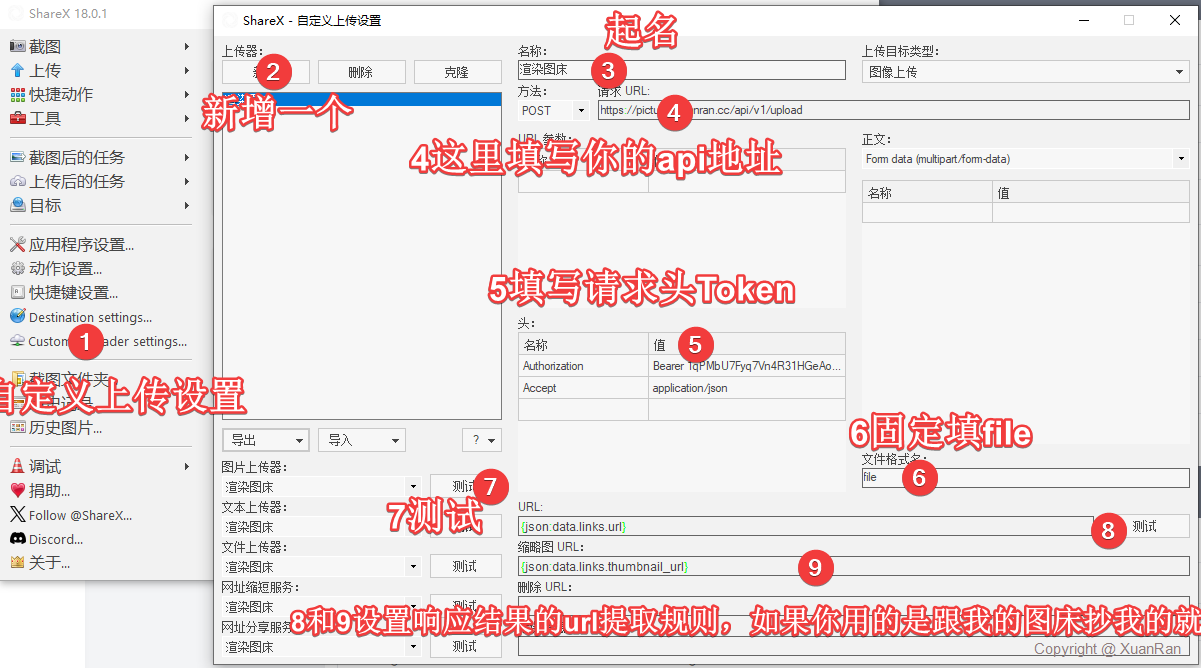Open the Discord link

click(x=56, y=539)
